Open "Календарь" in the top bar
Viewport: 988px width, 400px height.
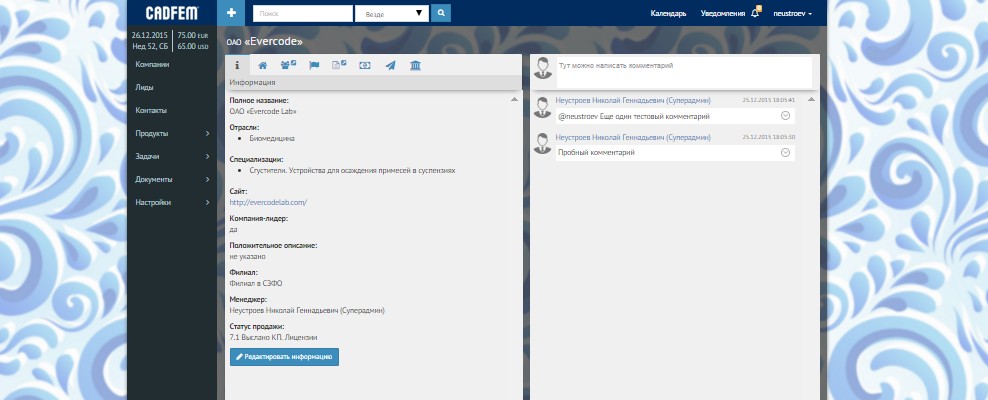click(x=668, y=14)
